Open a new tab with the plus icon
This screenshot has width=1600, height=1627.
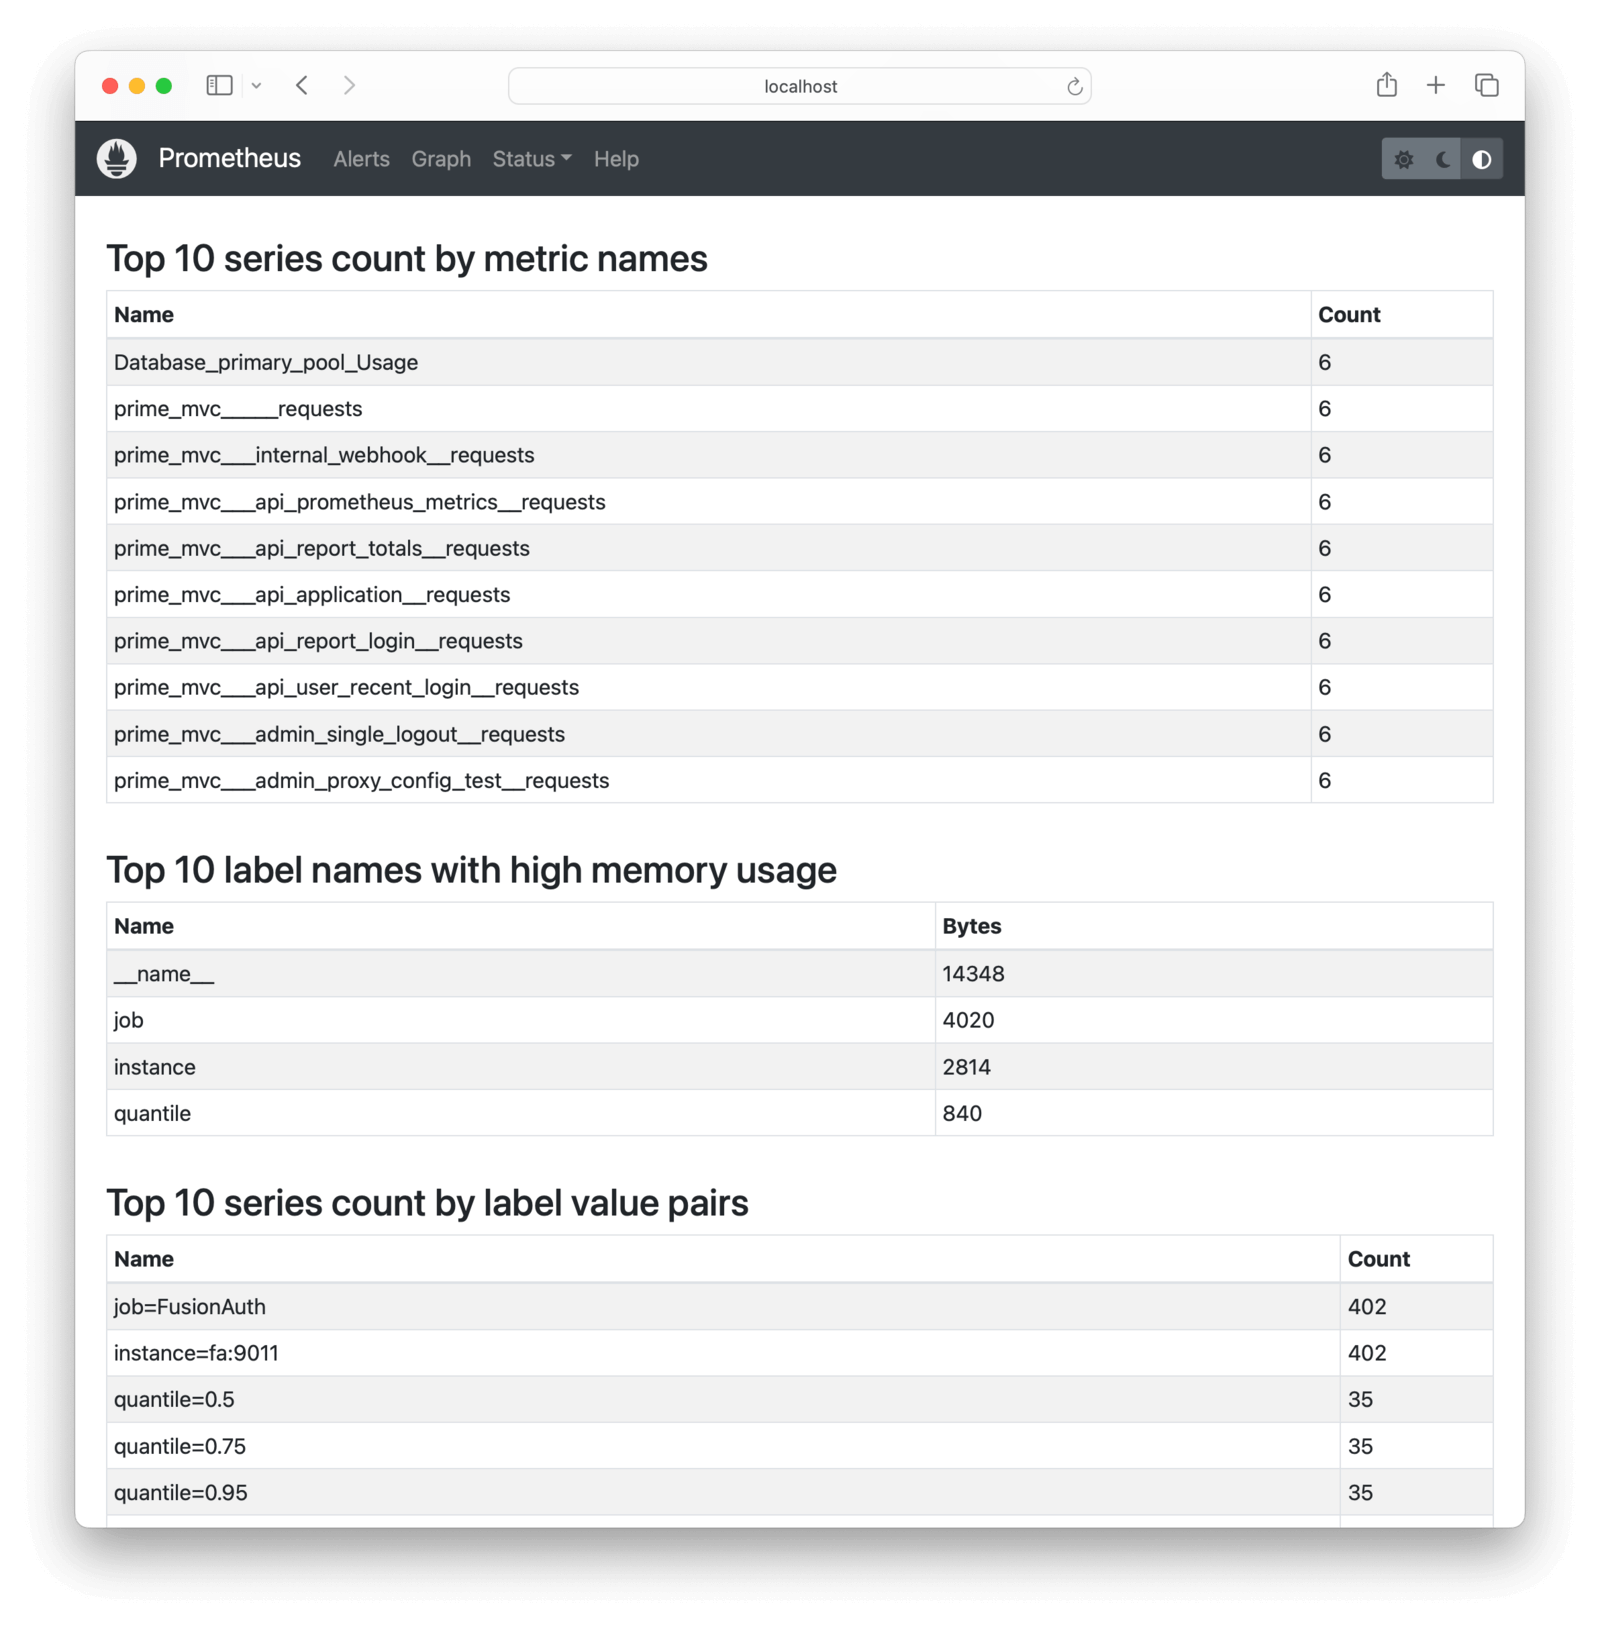coord(1436,85)
